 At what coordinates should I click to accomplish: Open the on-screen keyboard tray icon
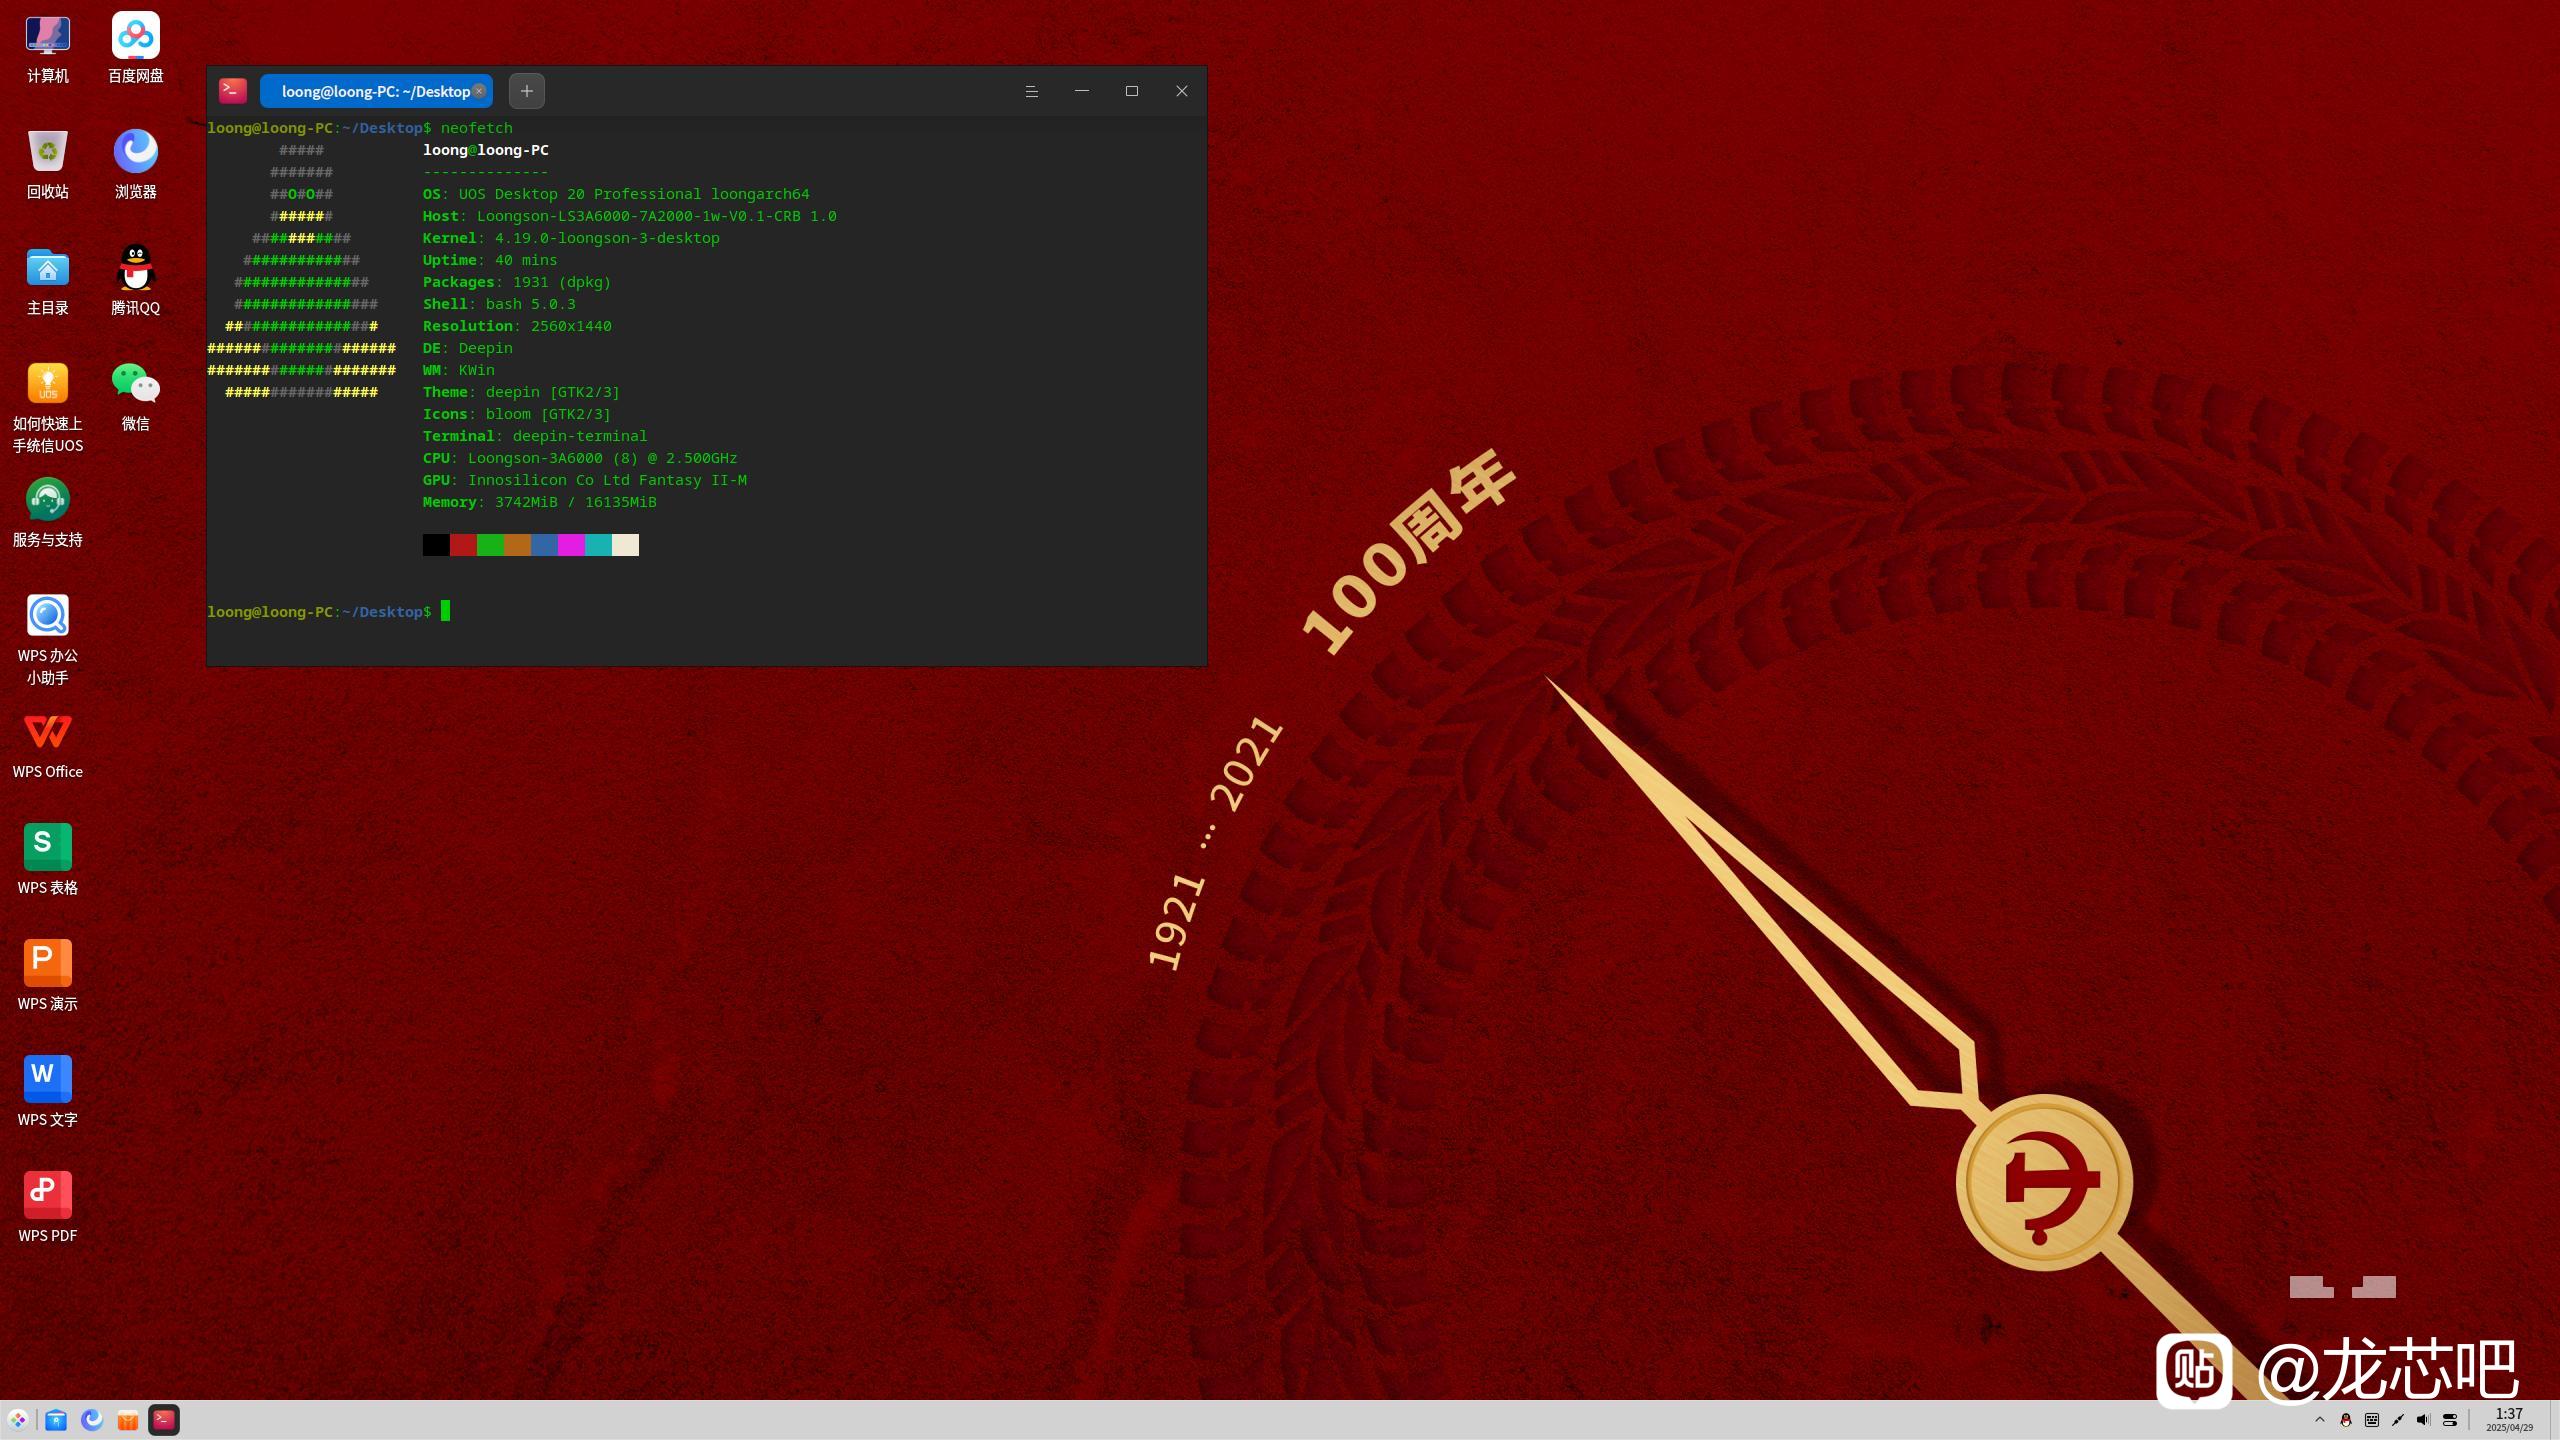click(x=2372, y=1420)
